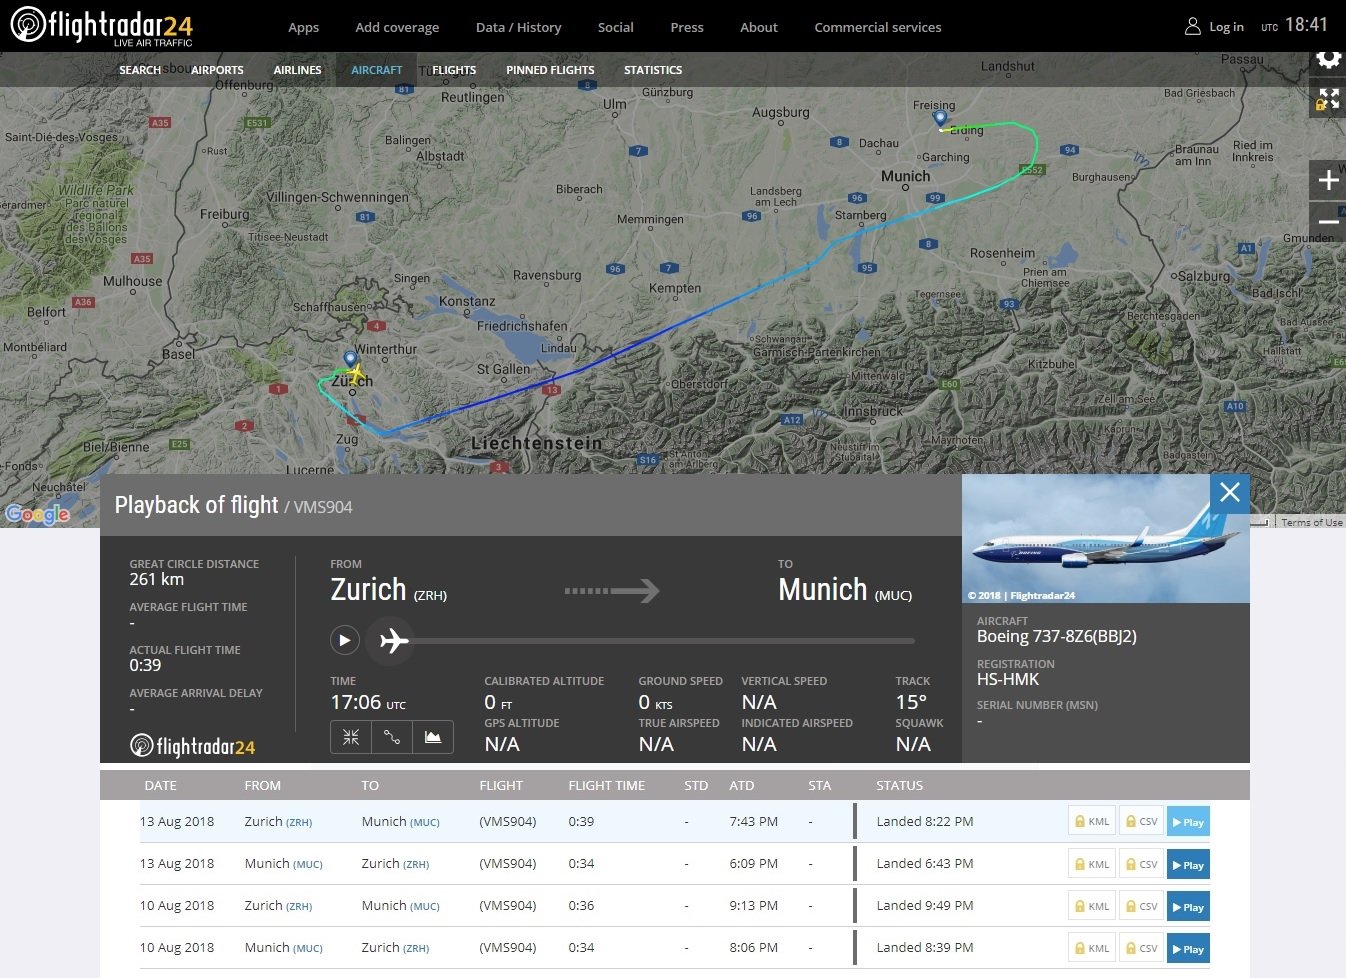1346x978 pixels.
Task: Download CSV for 9:13 PM Zurich–Munich flight
Action: (1141, 906)
